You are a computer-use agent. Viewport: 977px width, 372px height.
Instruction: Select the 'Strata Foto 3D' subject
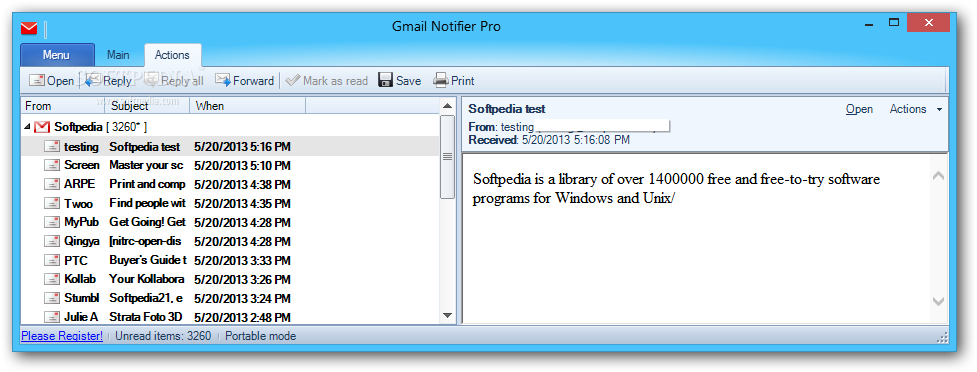point(145,317)
